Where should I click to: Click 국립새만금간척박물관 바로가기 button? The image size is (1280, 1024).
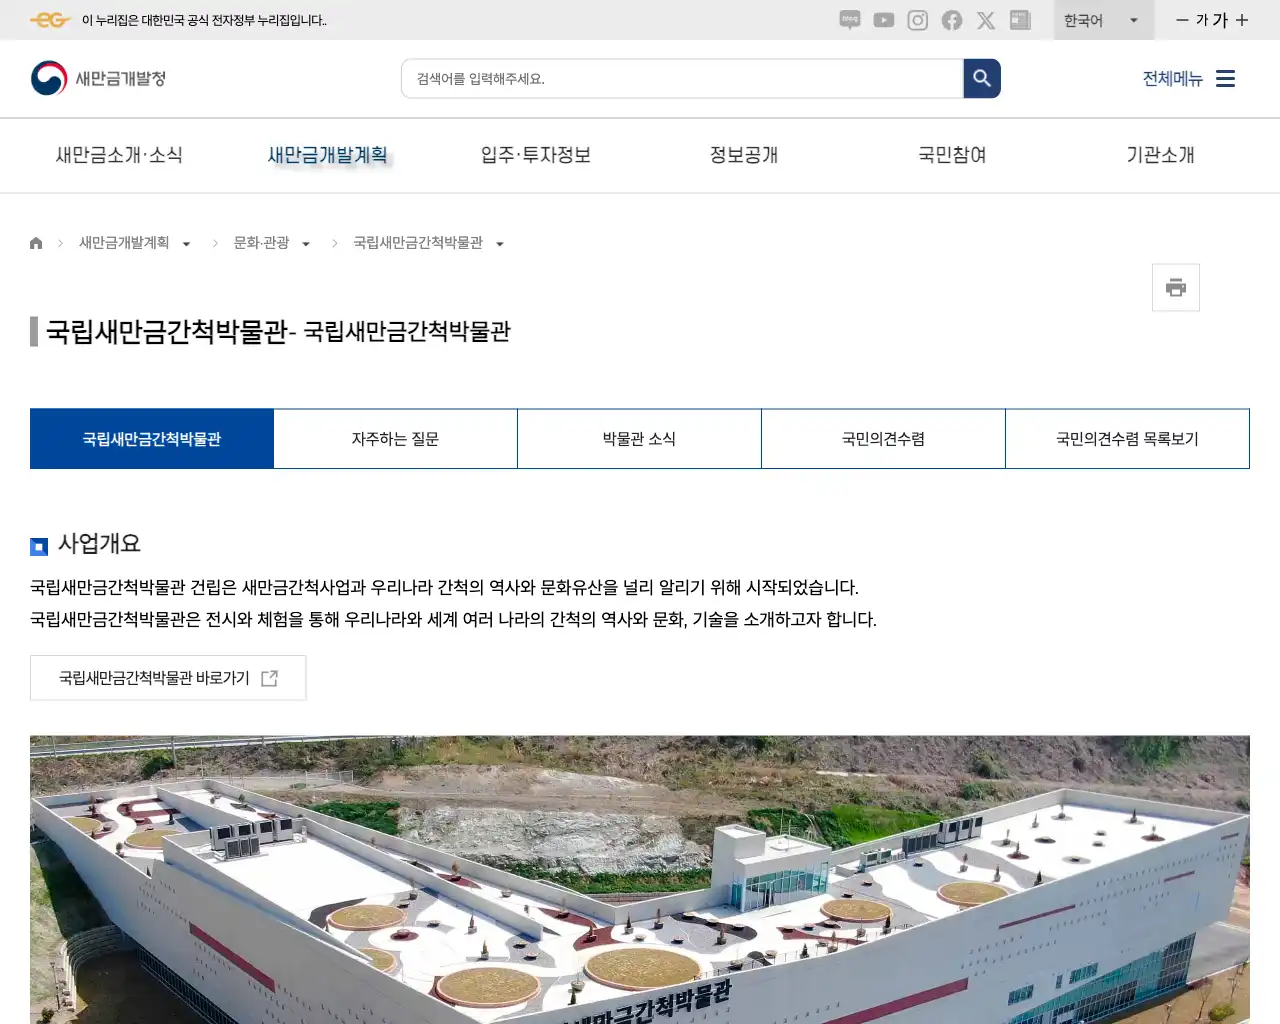coord(168,677)
